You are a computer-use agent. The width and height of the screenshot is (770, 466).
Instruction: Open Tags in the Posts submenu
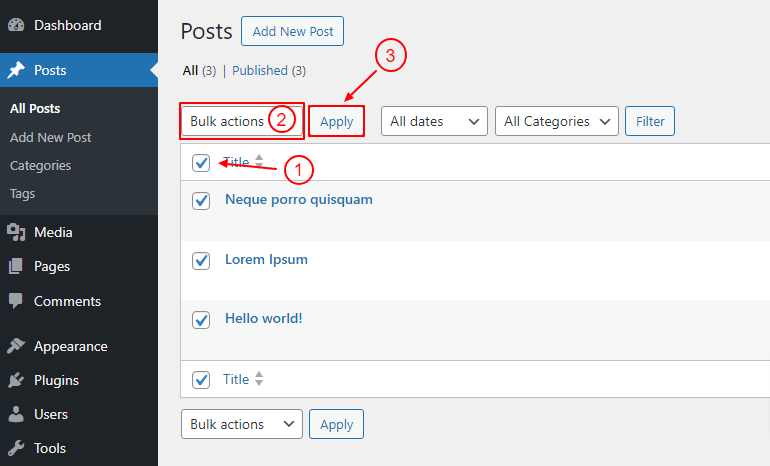coord(23,194)
